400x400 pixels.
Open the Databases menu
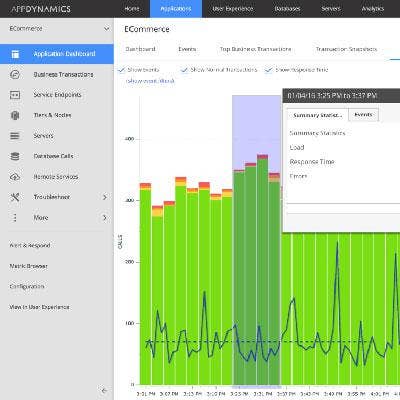287,9
